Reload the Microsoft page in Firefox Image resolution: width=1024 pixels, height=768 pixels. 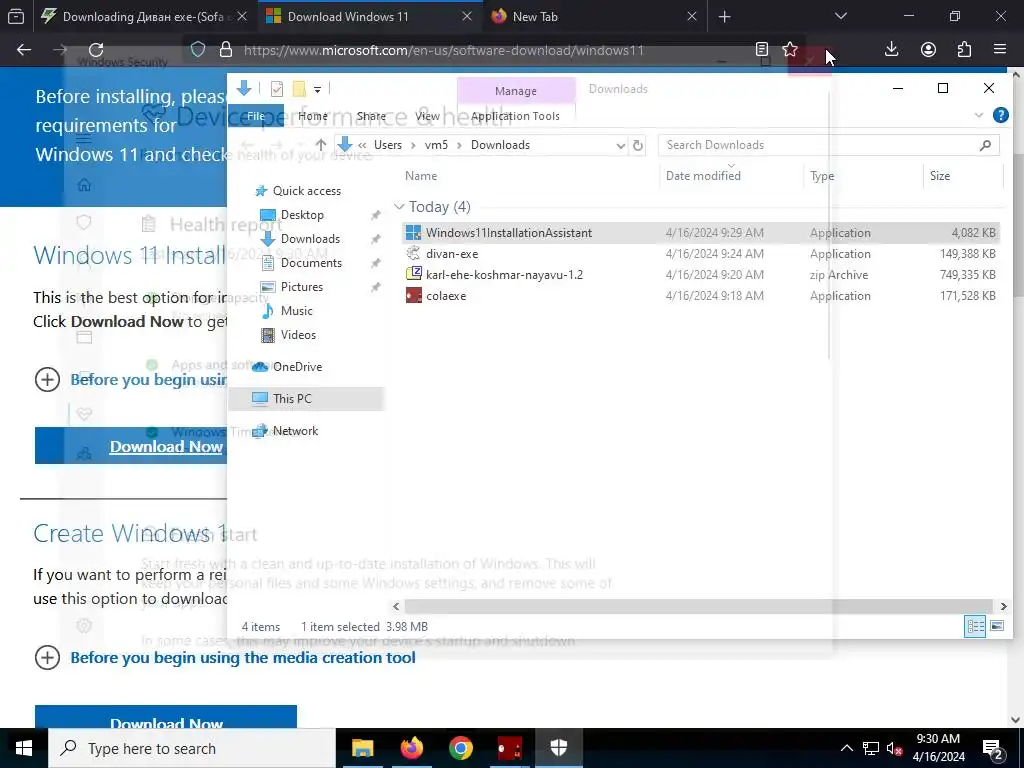pyautogui.click(x=96, y=50)
